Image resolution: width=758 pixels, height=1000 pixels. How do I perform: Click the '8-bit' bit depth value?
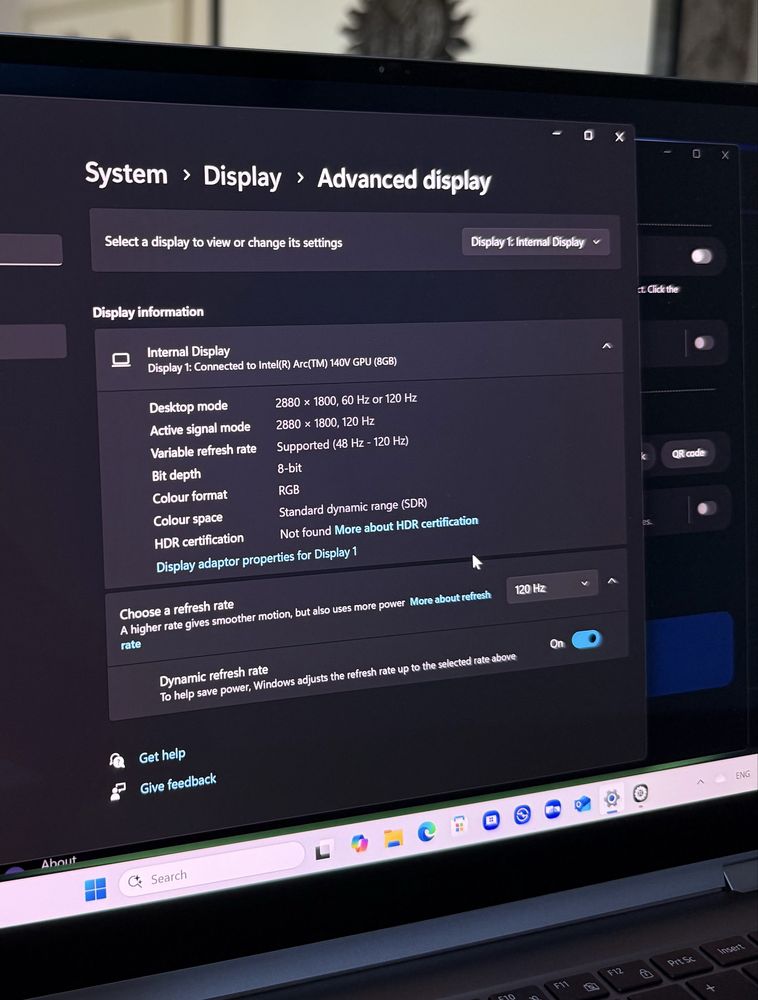289,468
